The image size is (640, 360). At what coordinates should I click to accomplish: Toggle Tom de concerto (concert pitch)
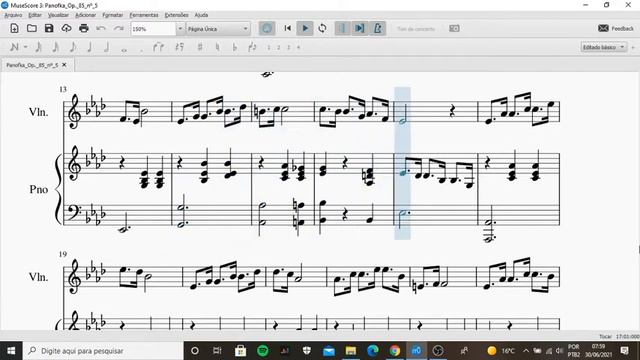pyautogui.click(x=416, y=29)
